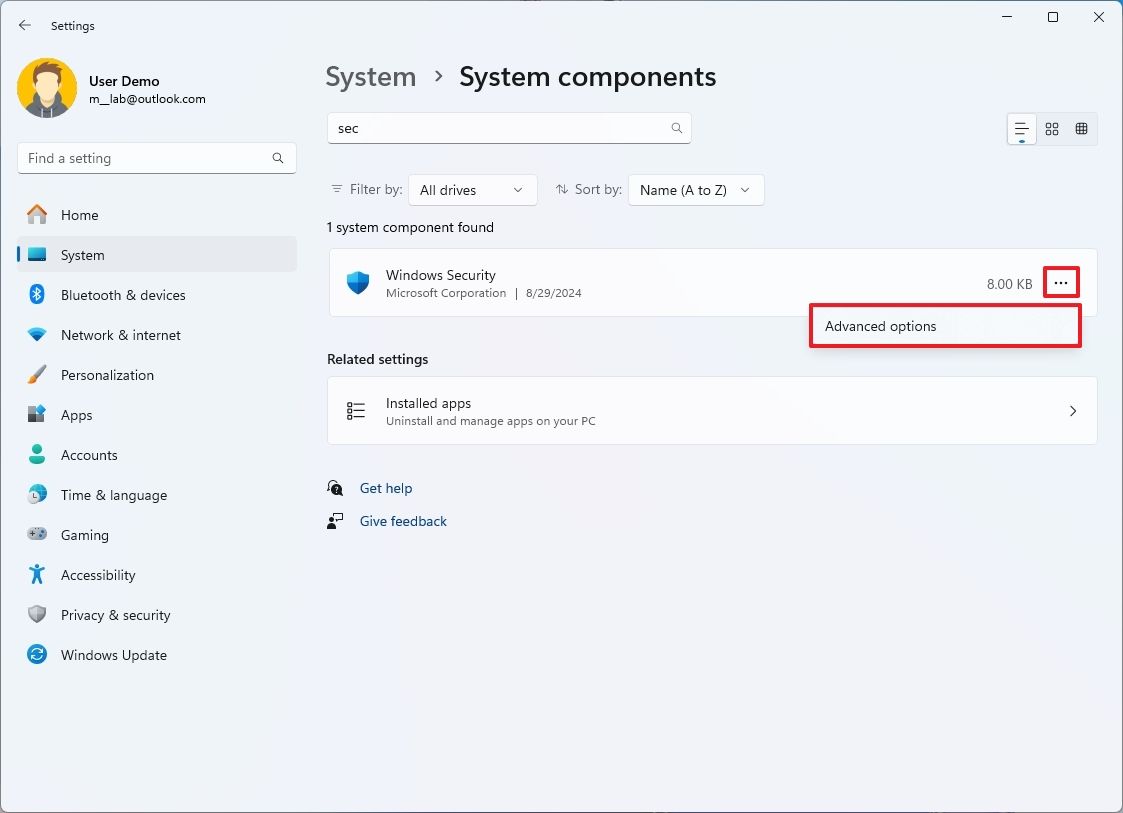The image size is (1123, 813).
Task: Switch to table view layout
Action: (x=1081, y=128)
